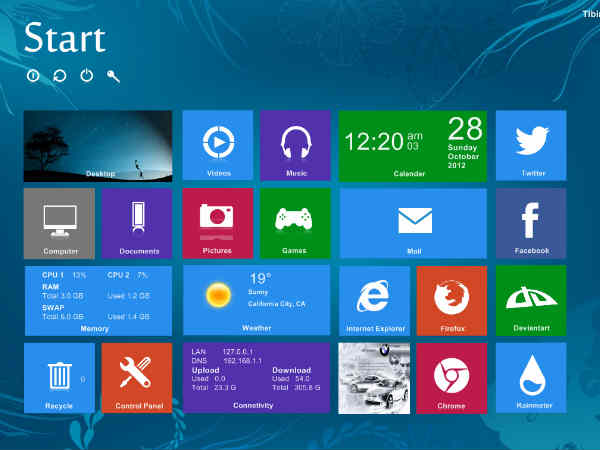Open the Desktop tile

tap(98, 146)
